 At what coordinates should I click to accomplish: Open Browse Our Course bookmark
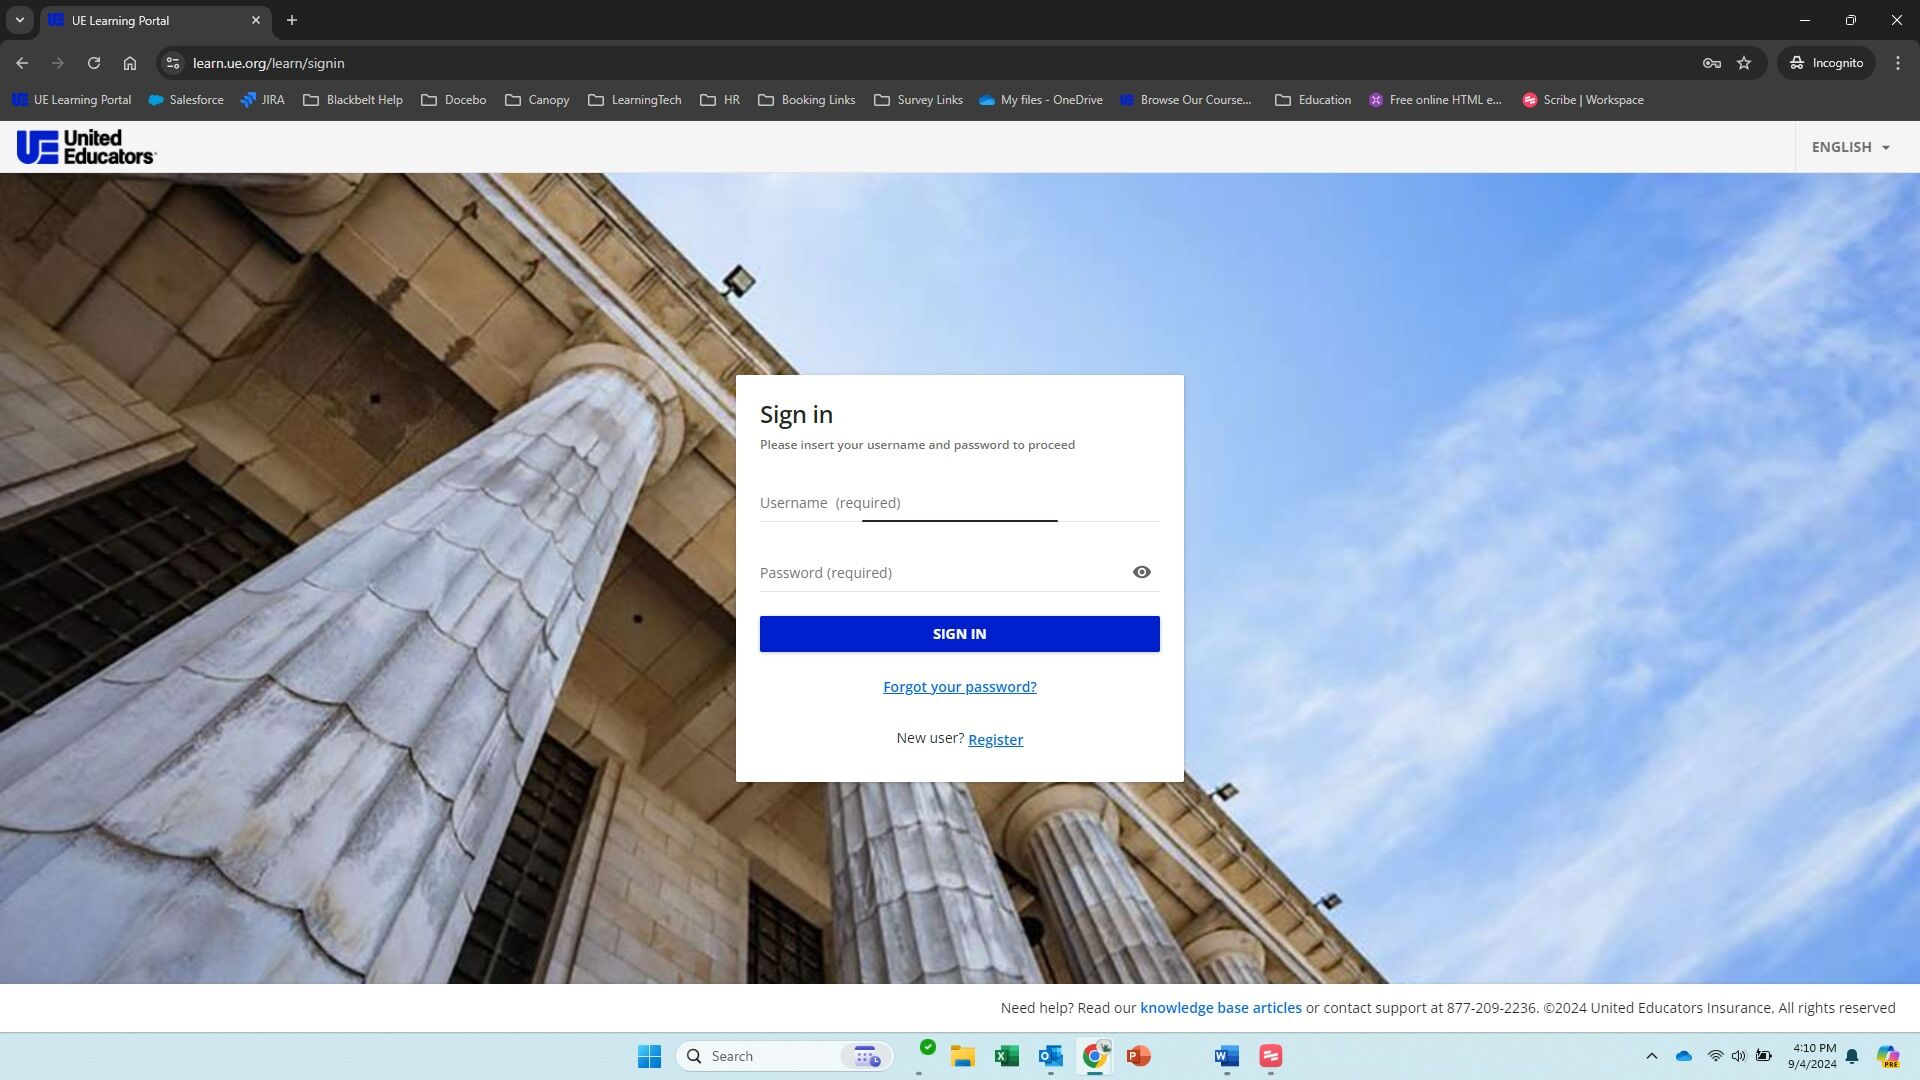(x=1186, y=100)
